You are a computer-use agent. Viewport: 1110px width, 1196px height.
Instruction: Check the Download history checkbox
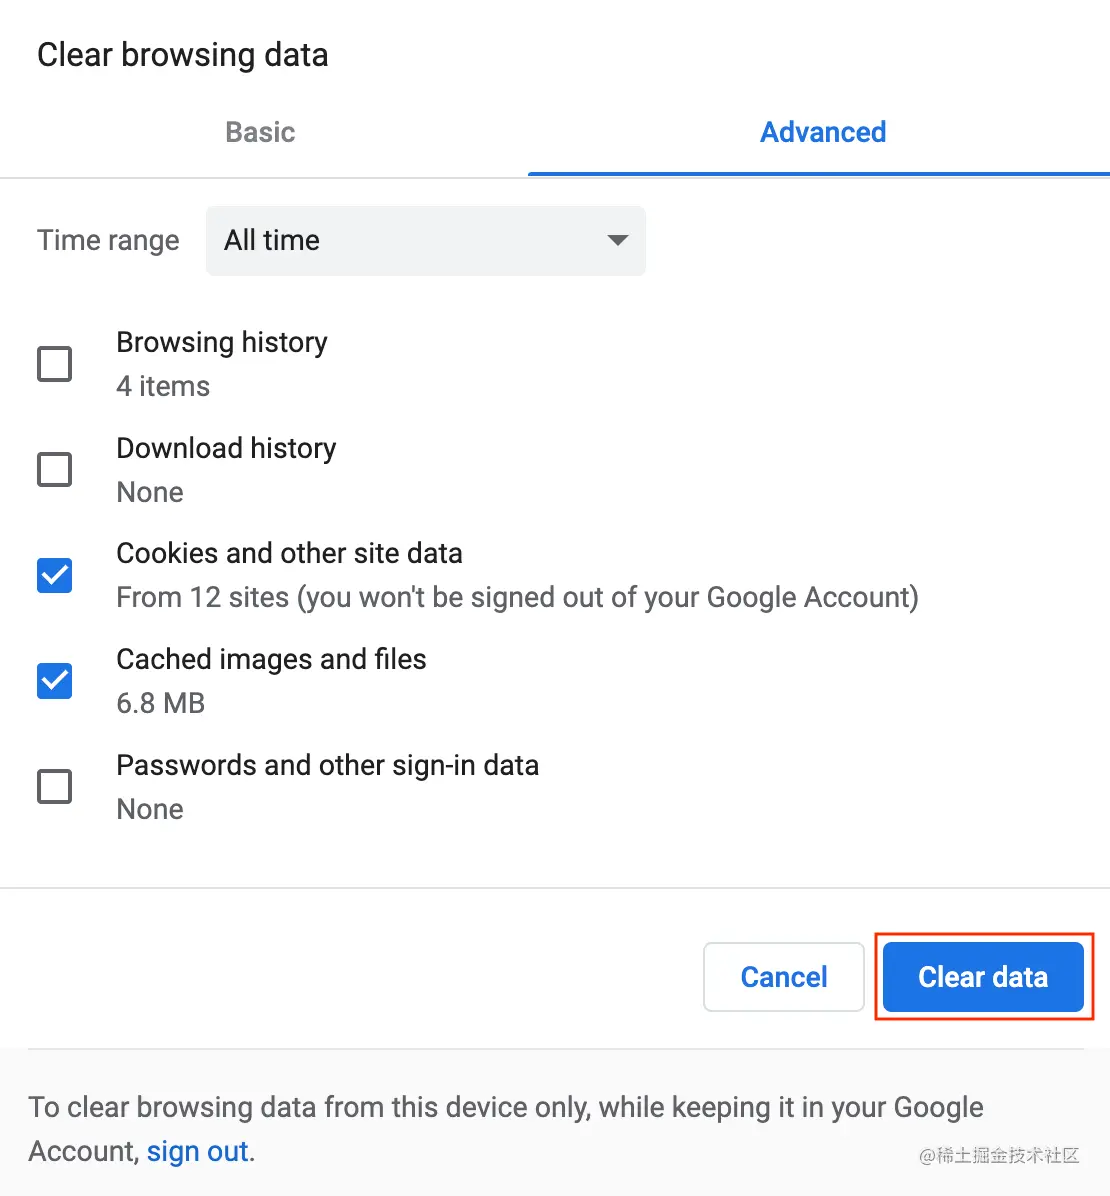click(55, 469)
